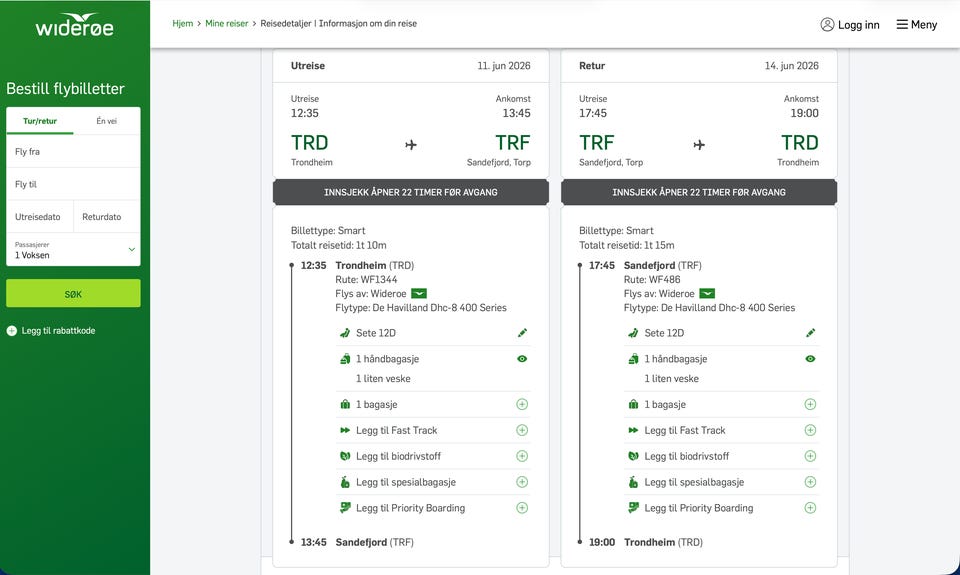Add biodrivstoff plus on outbound flight
The image size is (960, 575).
[522, 456]
